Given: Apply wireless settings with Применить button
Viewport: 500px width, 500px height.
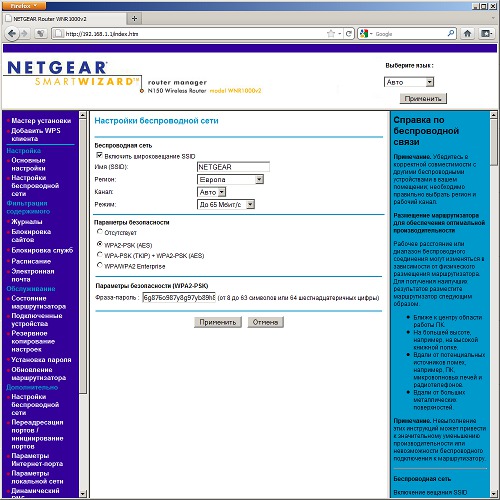Looking at the screenshot, I should [x=218, y=322].
